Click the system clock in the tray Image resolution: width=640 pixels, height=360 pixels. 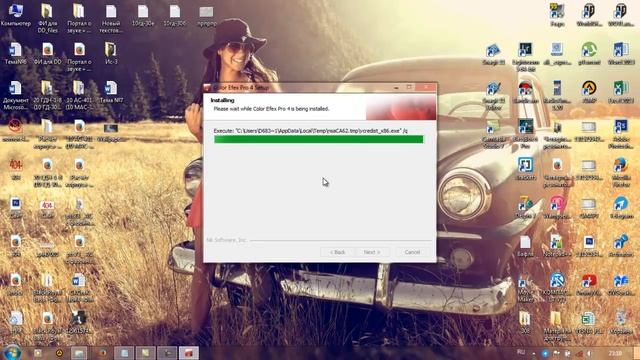[x=616, y=353]
